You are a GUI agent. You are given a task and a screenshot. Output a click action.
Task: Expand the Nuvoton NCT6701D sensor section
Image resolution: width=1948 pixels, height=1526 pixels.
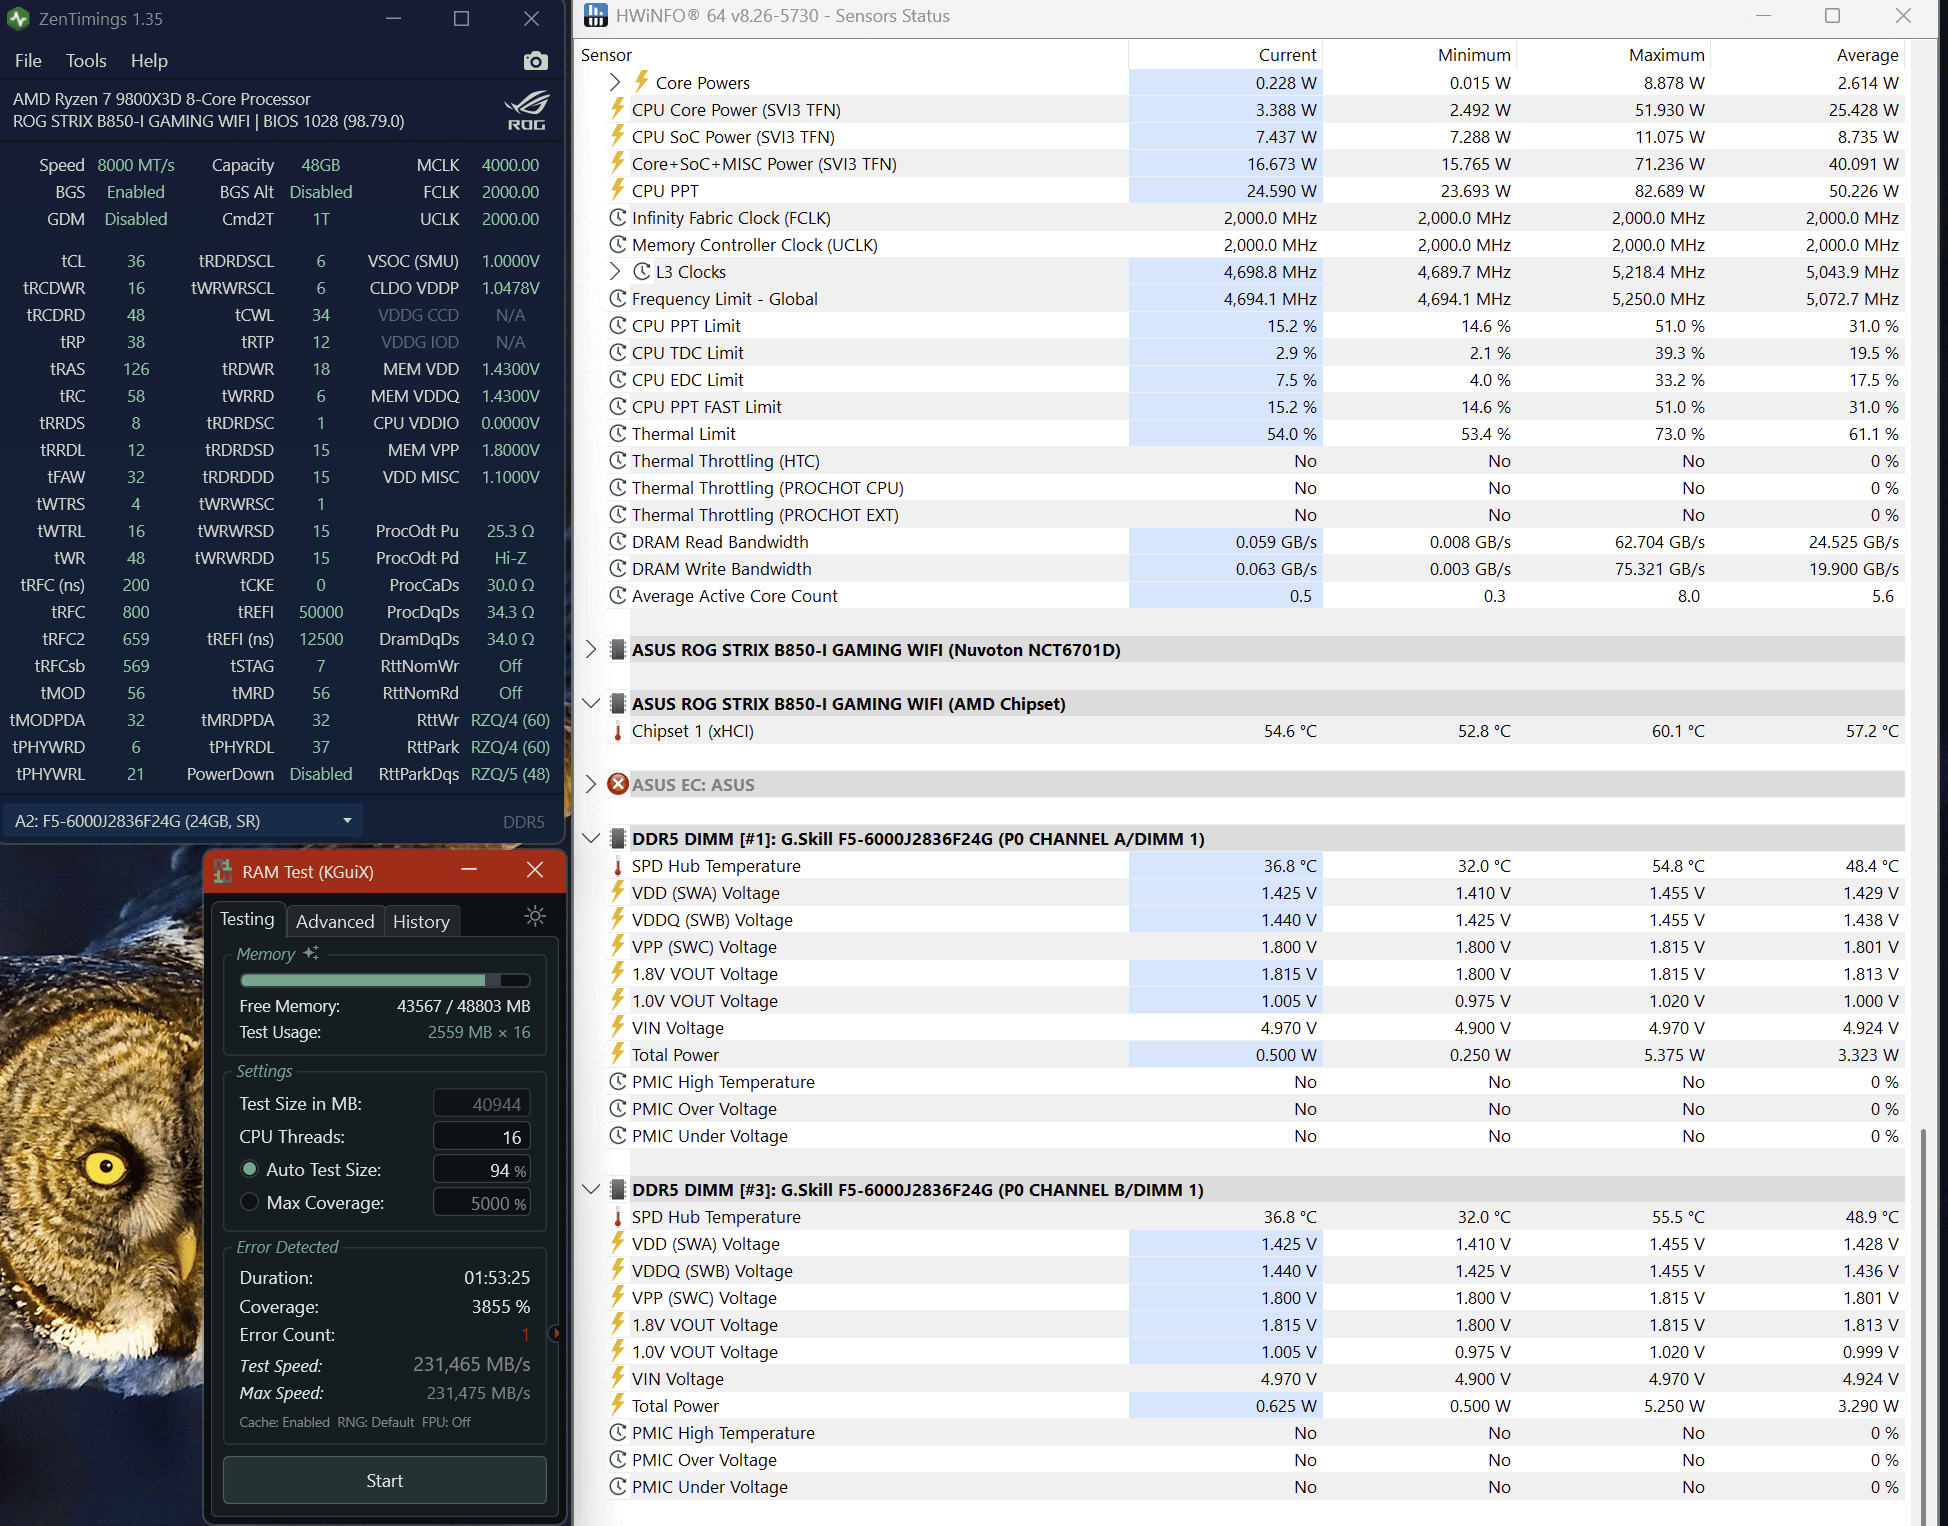point(591,649)
